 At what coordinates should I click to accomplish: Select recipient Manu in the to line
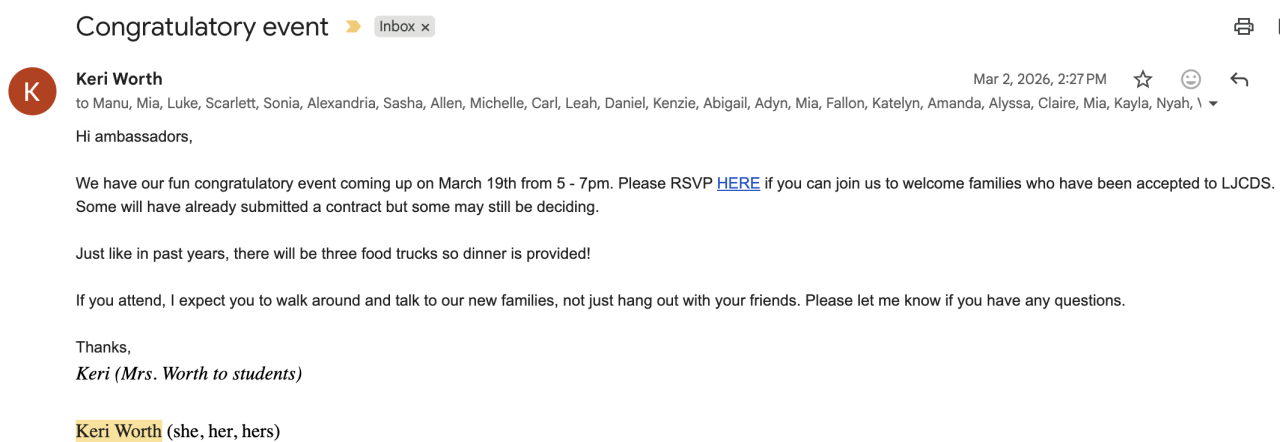tap(110, 103)
